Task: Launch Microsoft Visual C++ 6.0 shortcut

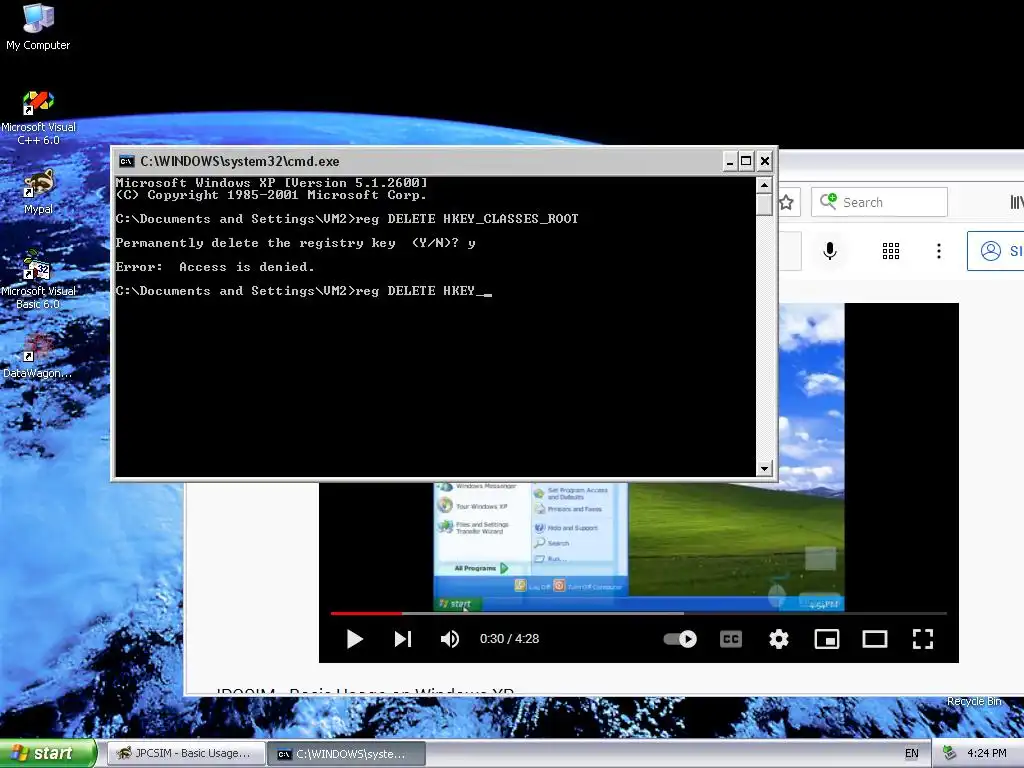Action: click(38, 118)
